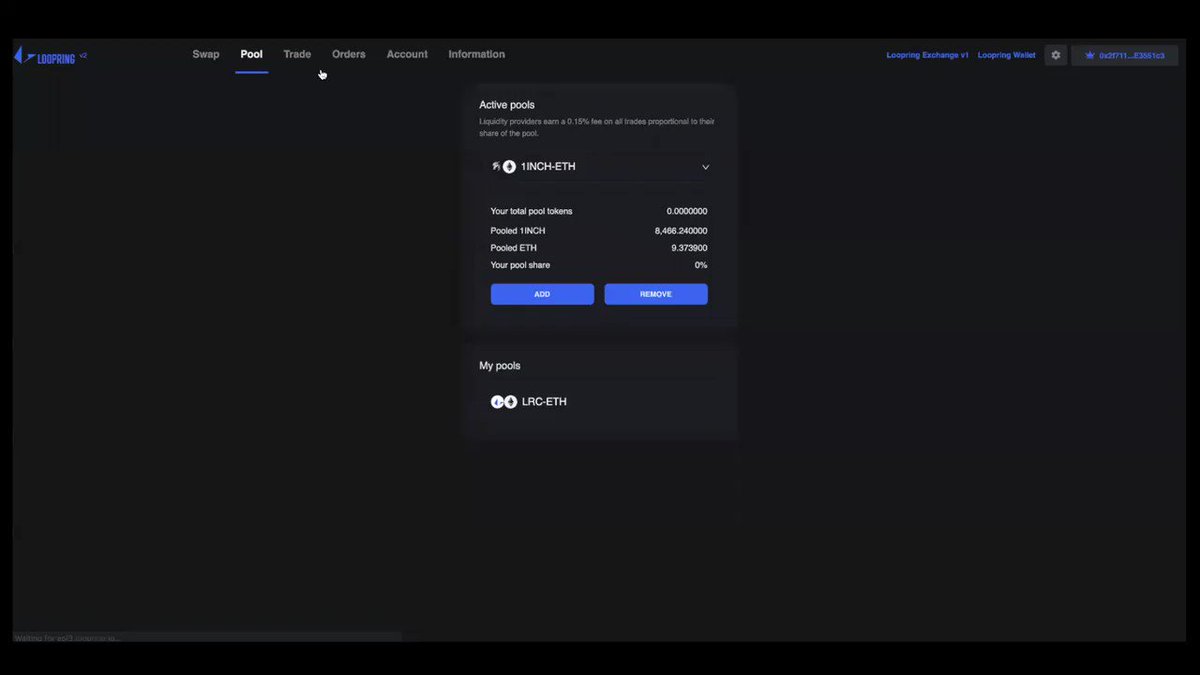Click the total pool tokens value 0.0000000

tap(687, 211)
